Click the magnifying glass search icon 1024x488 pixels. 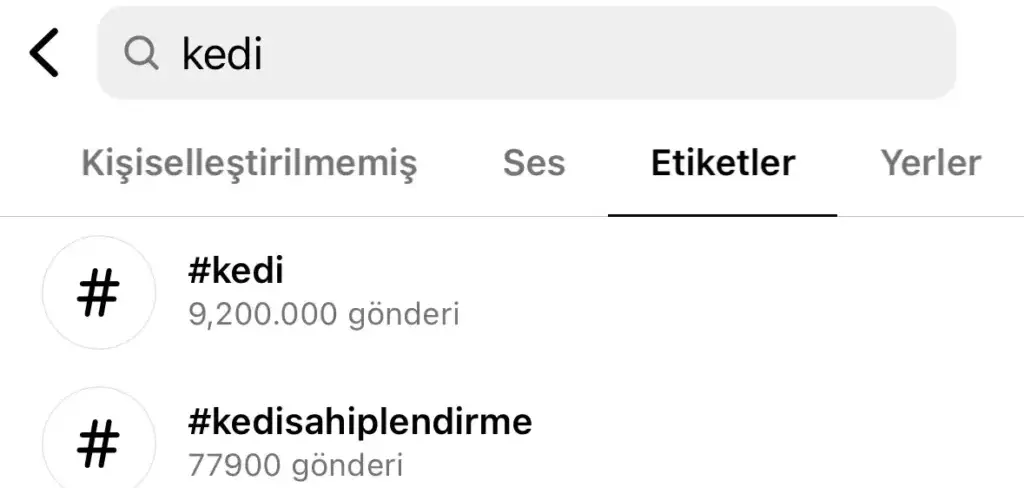click(x=142, y=53)
